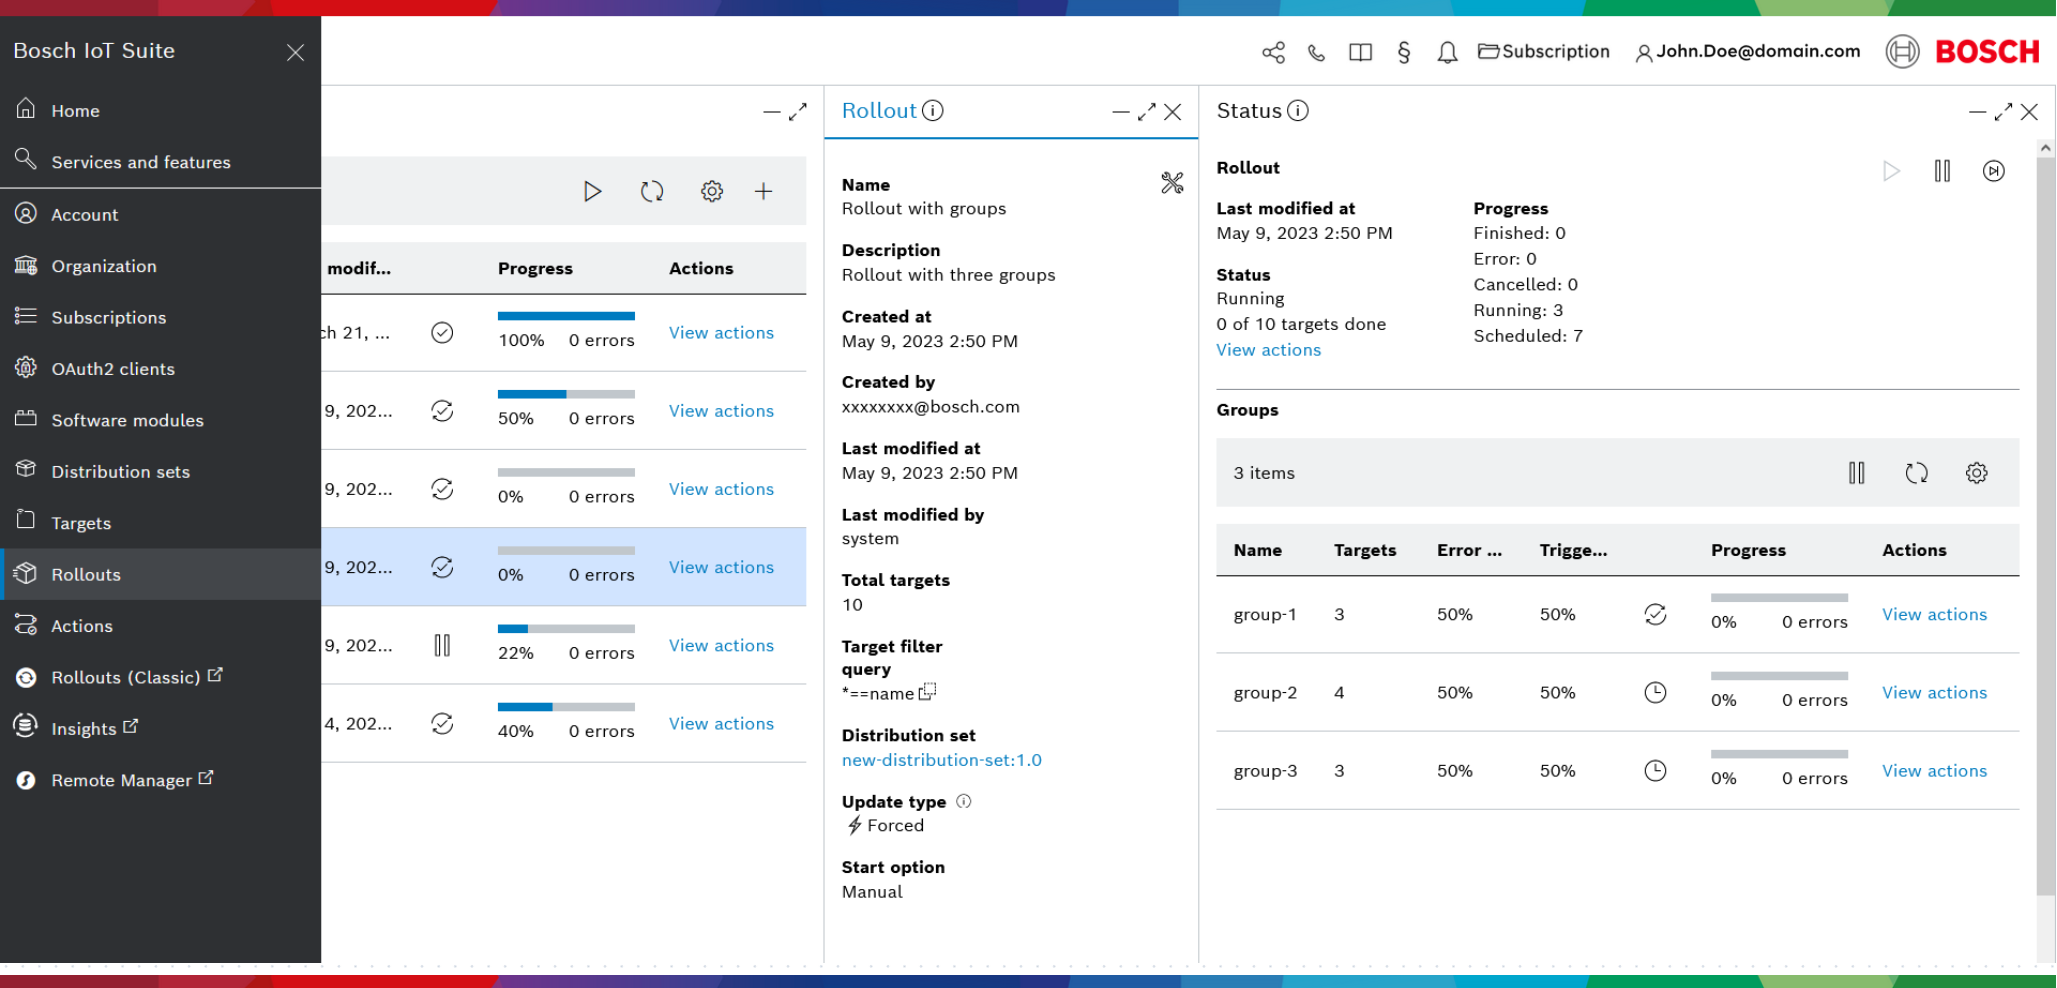This screenshot has width=2057, height=988.
Task: Click the progress bar of the 22% rollout
Action: [566, 629]
